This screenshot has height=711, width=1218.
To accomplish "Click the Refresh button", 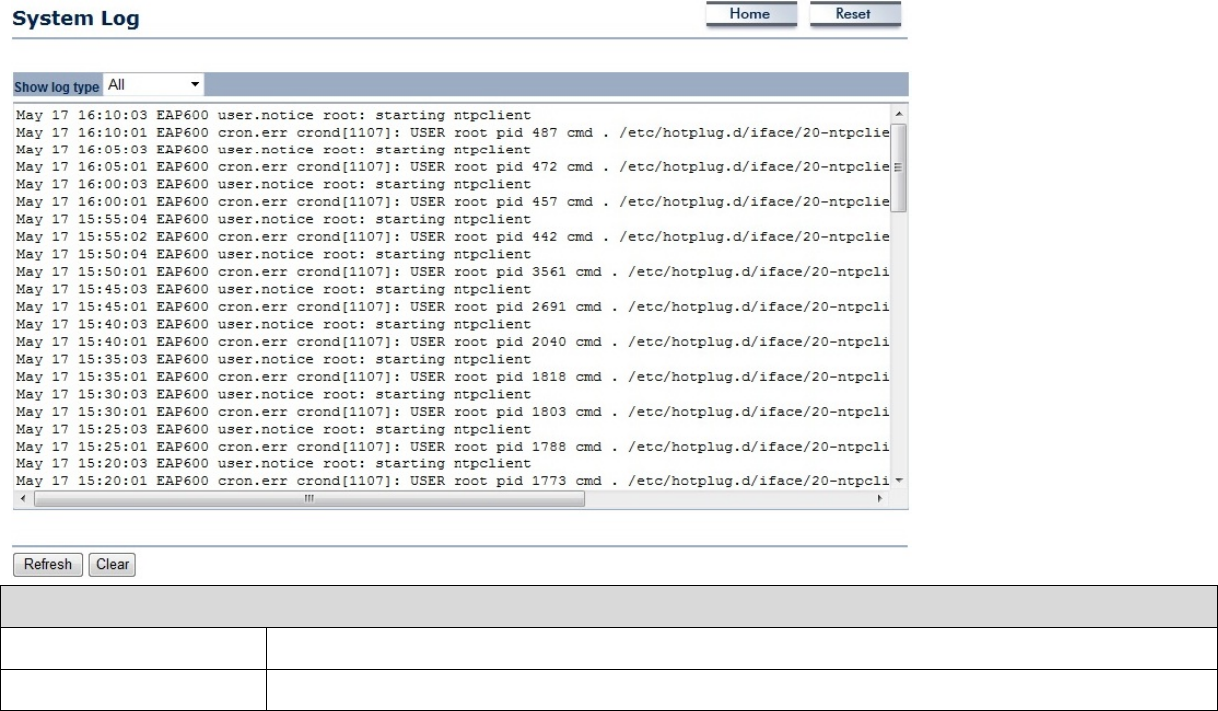I will tap(48, 565).
